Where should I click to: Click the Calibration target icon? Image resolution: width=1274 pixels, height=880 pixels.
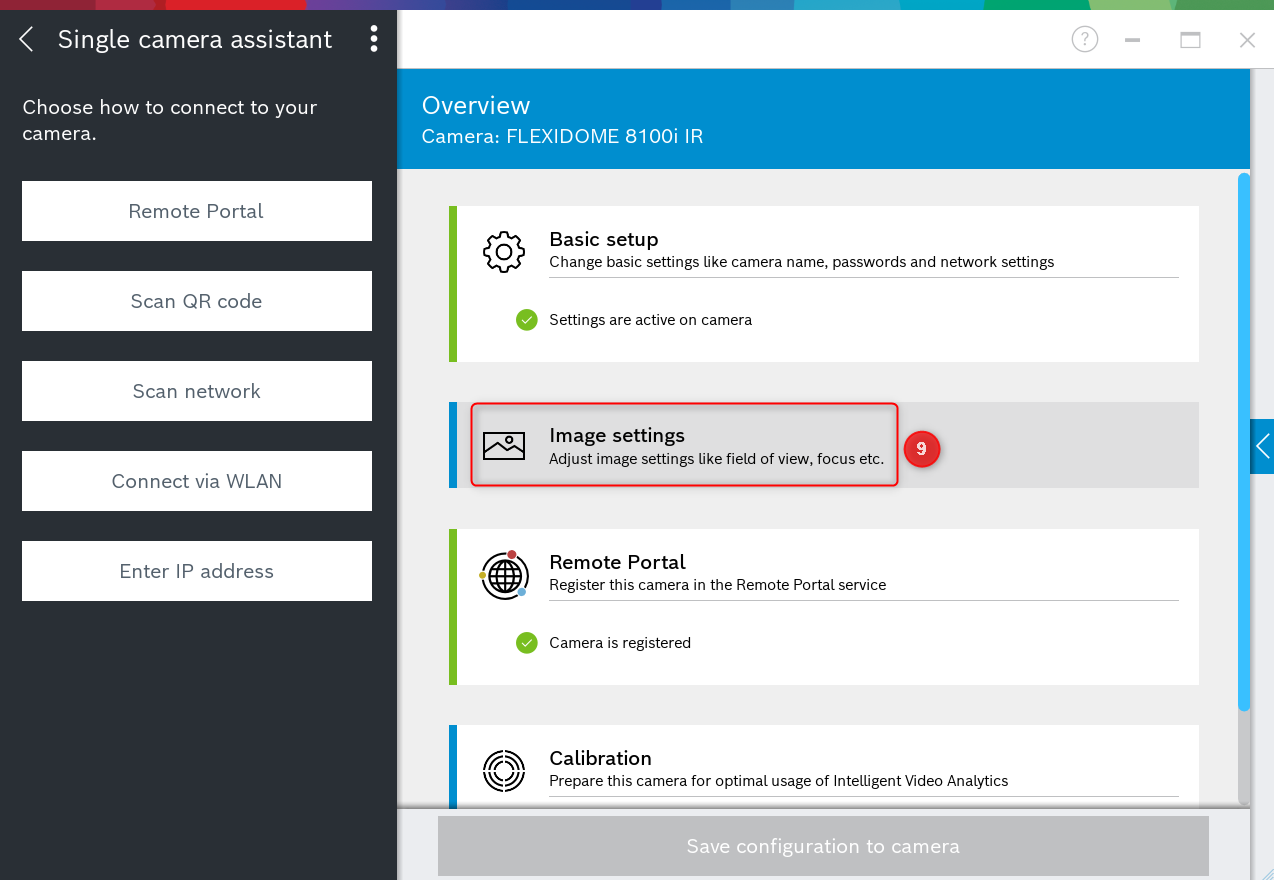504,770
